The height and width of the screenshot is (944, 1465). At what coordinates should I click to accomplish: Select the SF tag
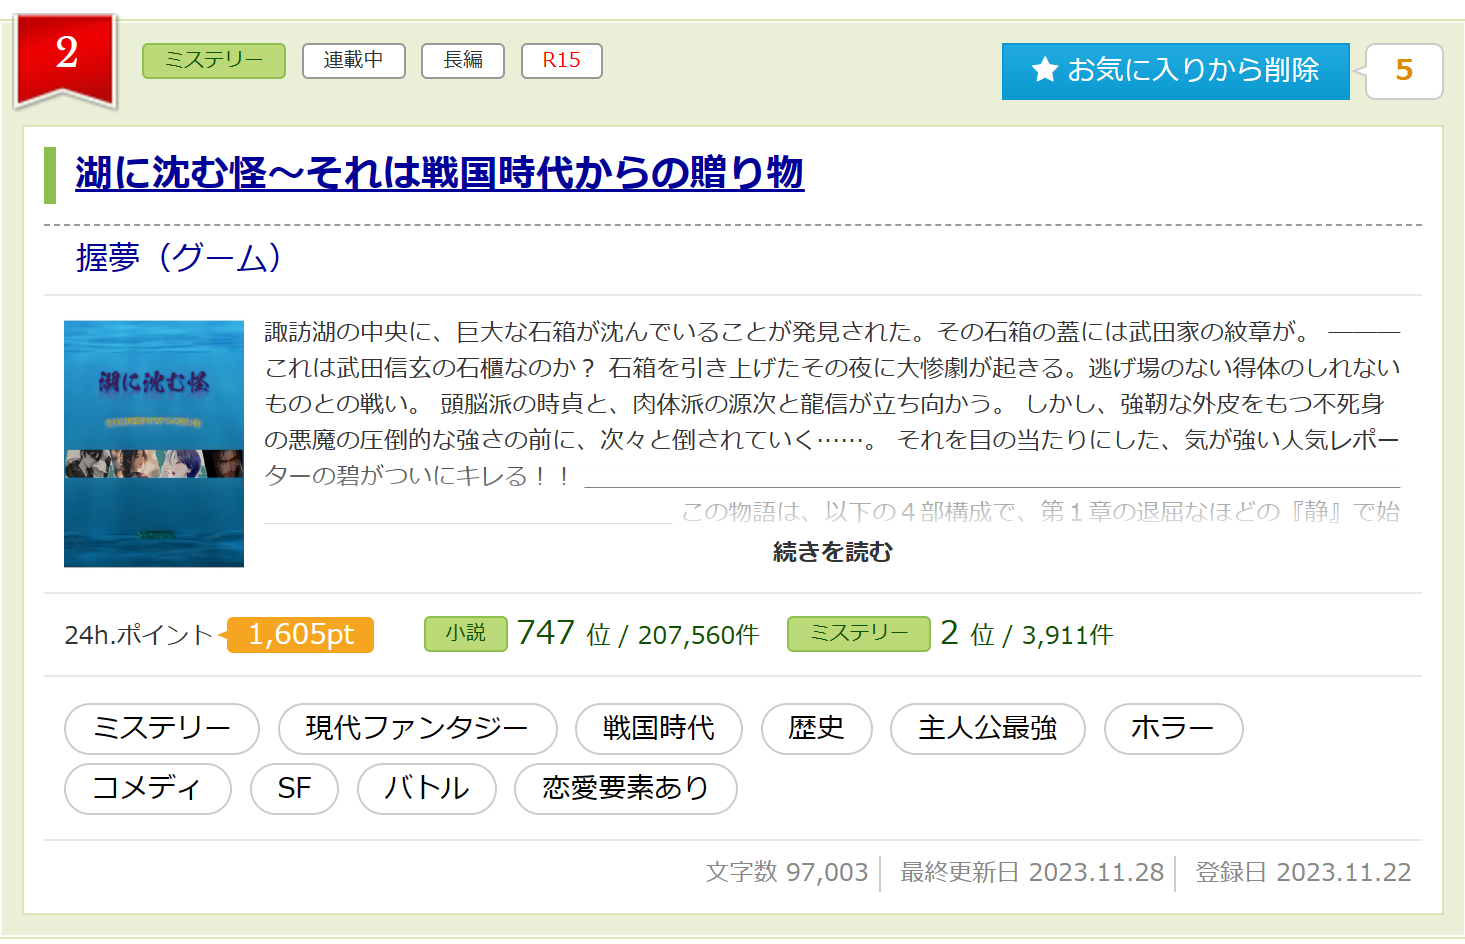294,789
